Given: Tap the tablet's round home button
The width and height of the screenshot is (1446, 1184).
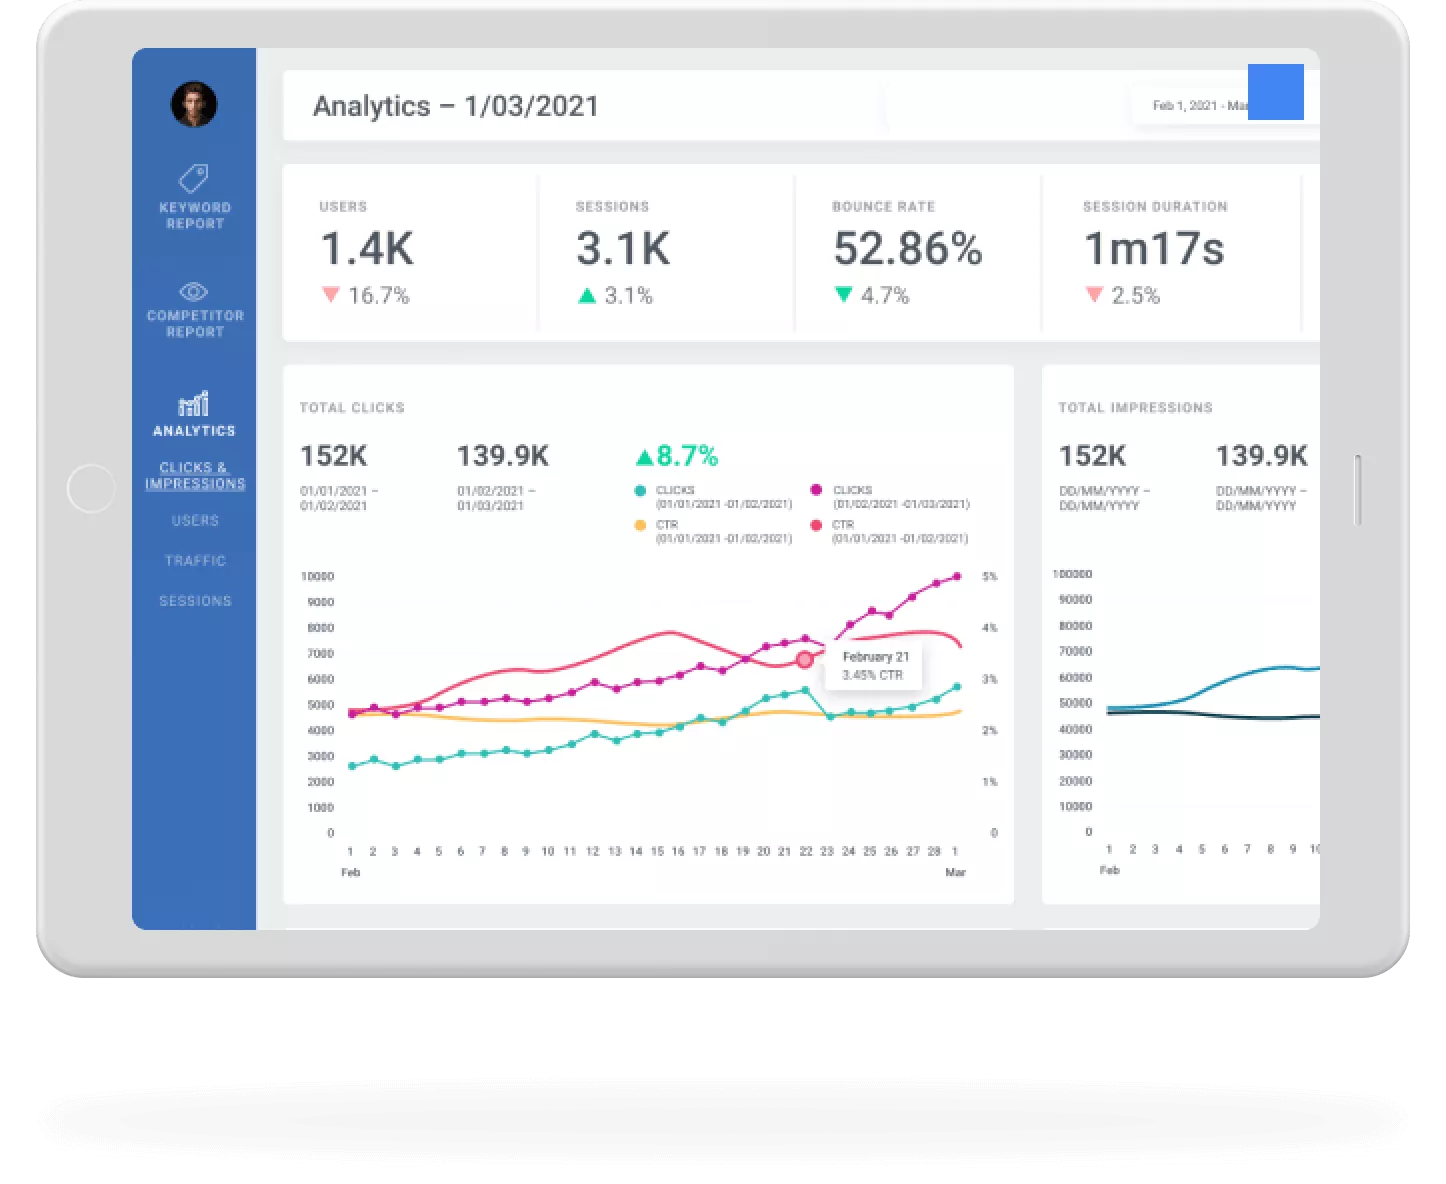Looking at the screenshot, I should [91, 489].
